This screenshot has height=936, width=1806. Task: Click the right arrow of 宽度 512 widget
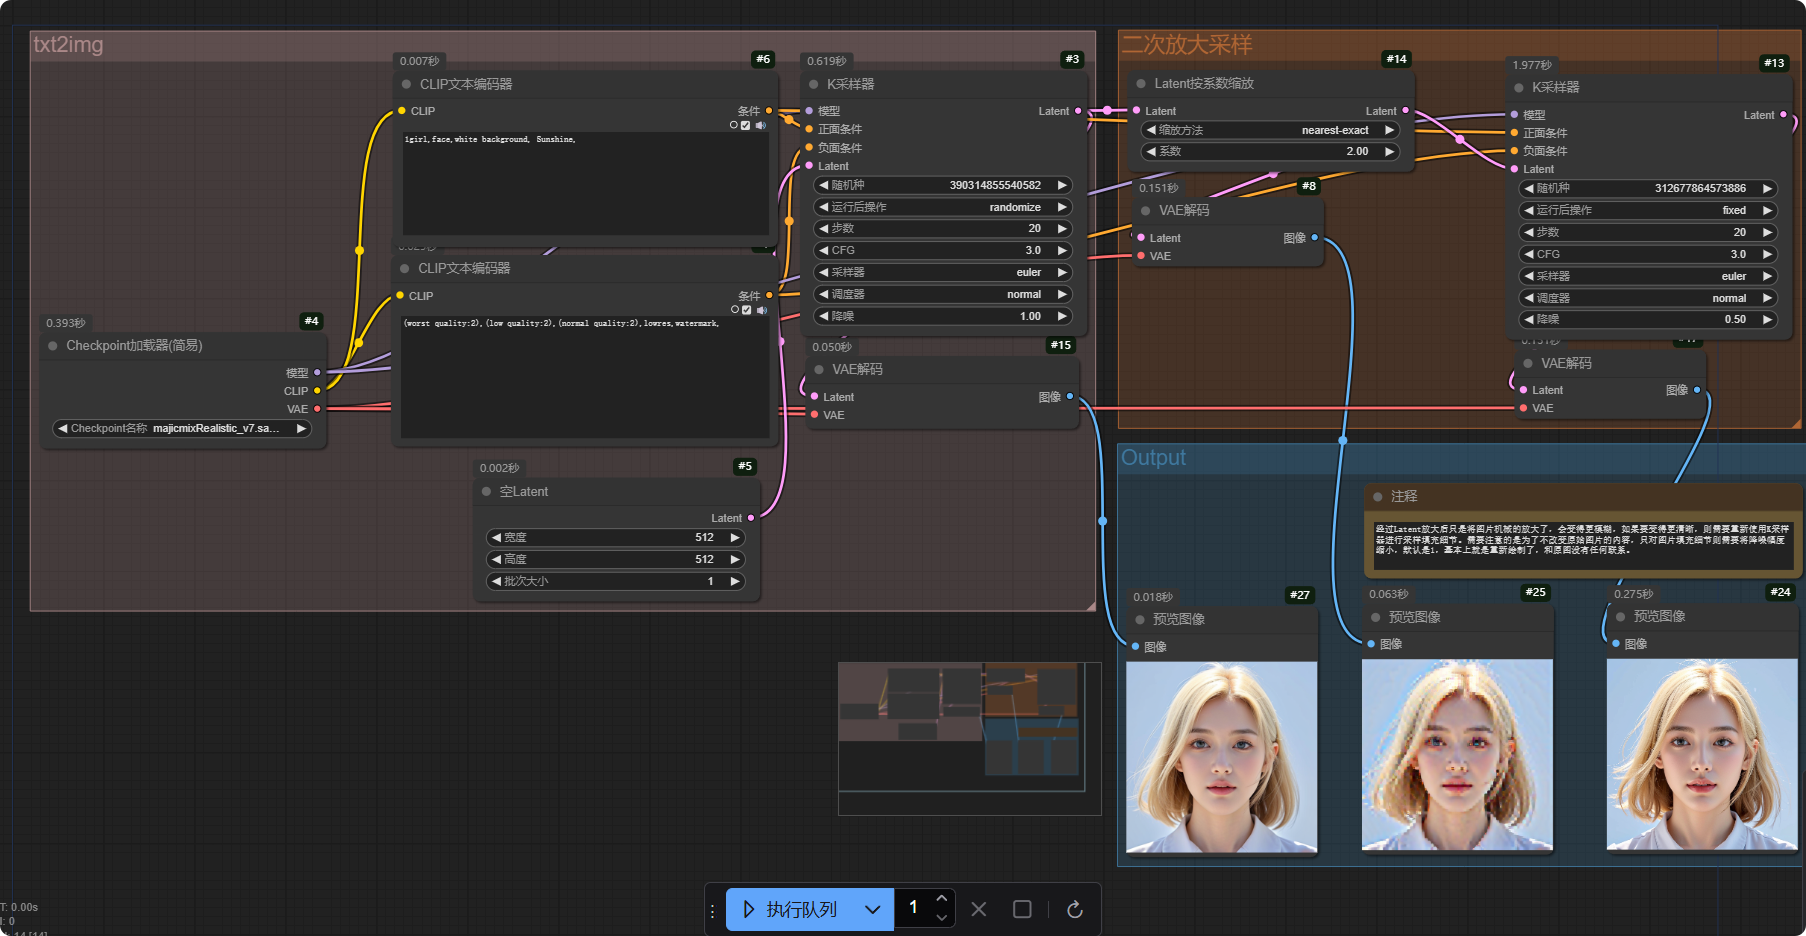[735, 537]
